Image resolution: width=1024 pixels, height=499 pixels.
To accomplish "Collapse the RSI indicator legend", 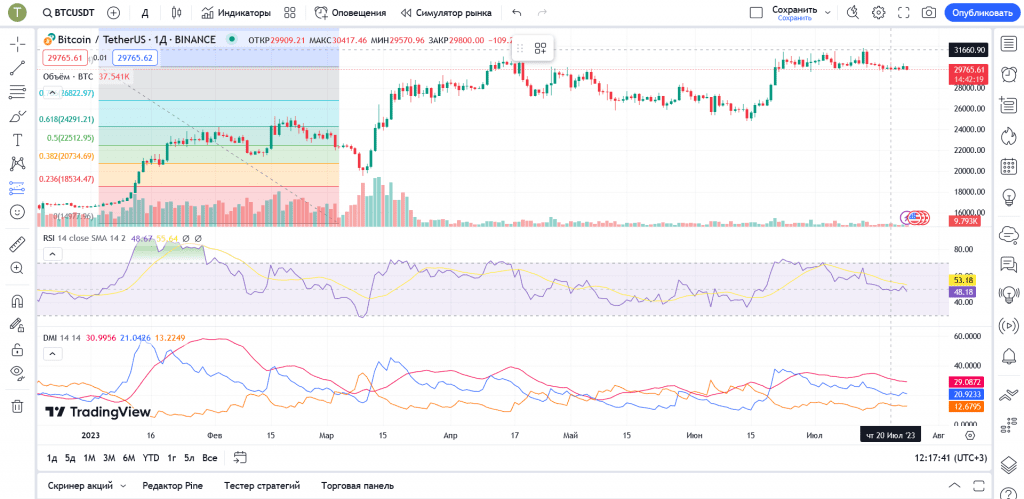I will click(53, 253).
